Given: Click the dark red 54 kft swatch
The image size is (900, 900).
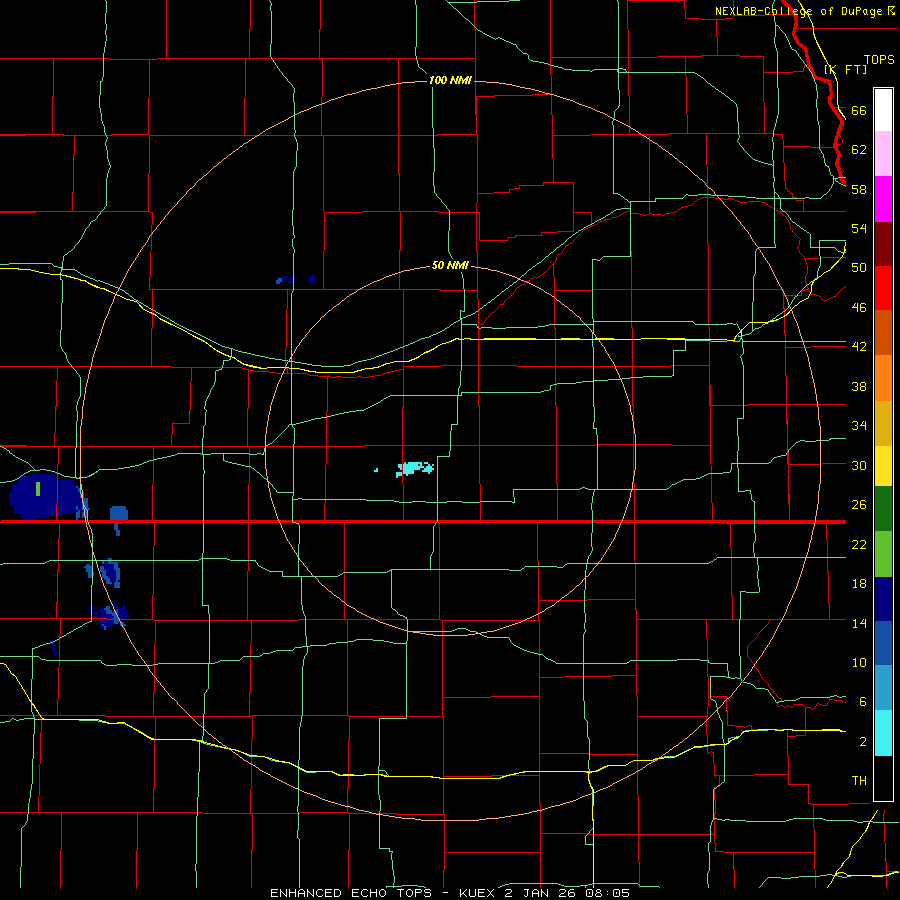Looking at the screenshot, I should [883, 243].
